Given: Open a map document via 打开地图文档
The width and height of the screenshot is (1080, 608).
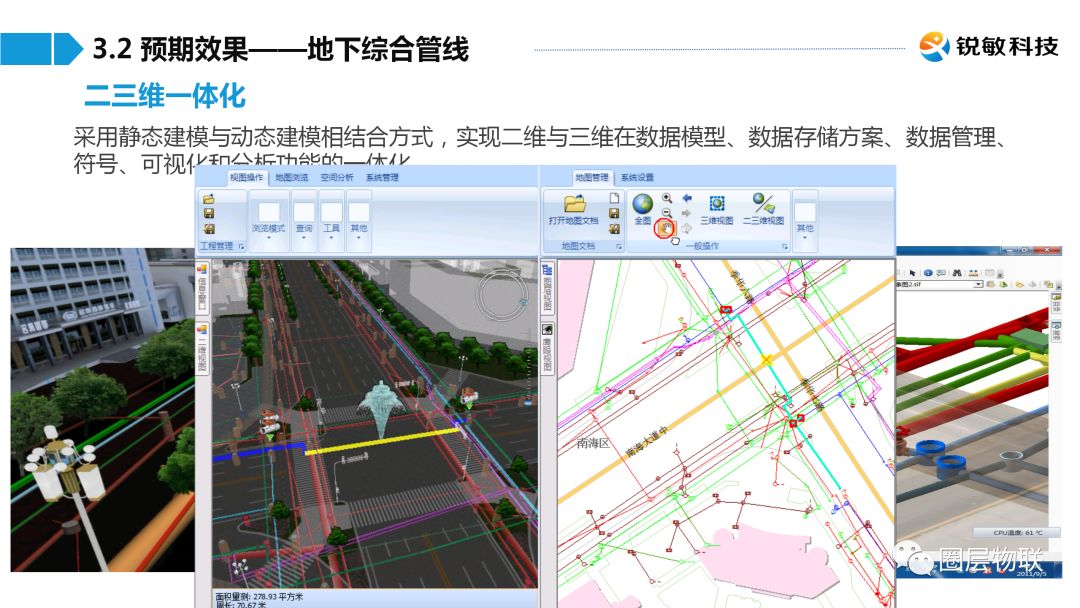Looking at the screenshot, I should click(573, 210).
